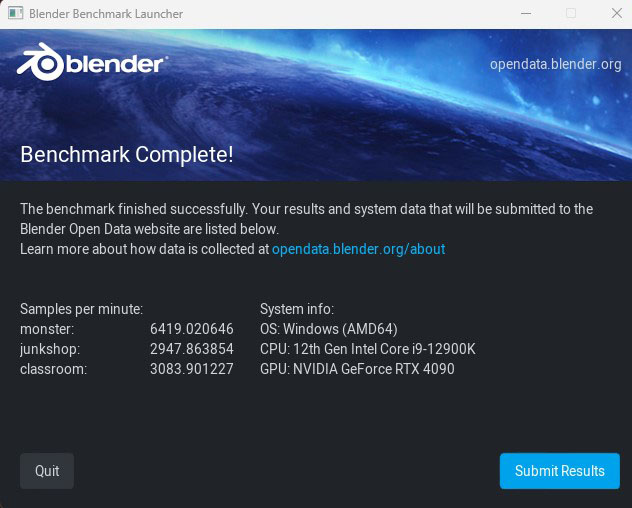Click the opendata.blender.org text in the banner
The height and width of the screenshot is (508, 632).
pyautogui.click(x=555, y=64)
